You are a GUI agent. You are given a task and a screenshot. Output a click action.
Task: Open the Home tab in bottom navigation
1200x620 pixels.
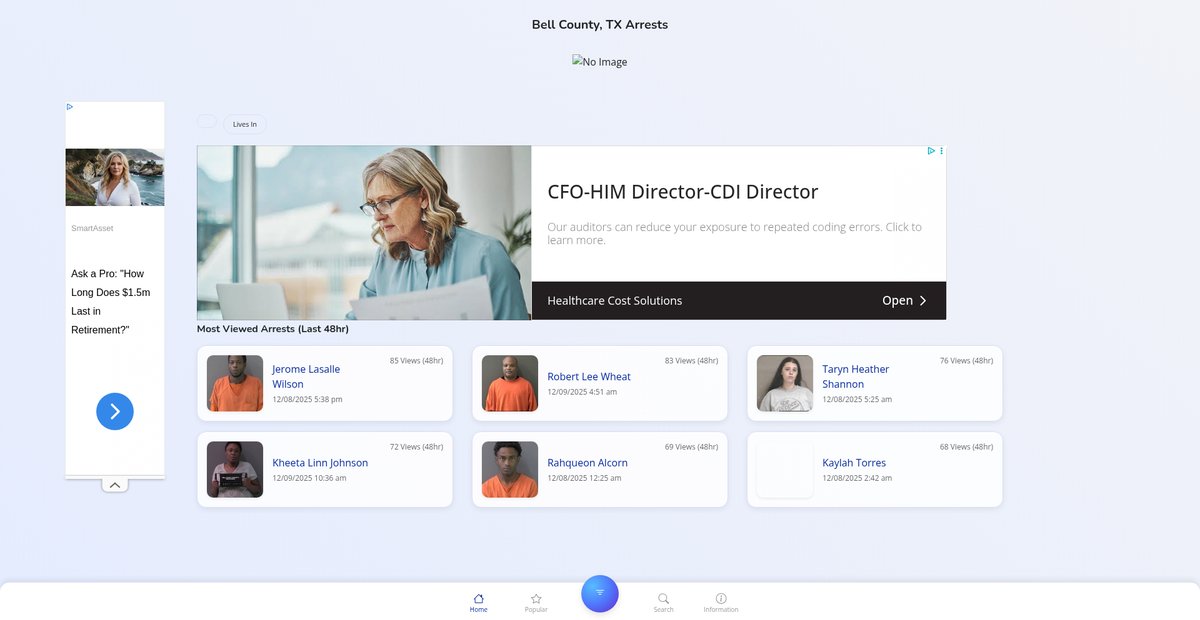pyautogui.click(x=478, y=602)
